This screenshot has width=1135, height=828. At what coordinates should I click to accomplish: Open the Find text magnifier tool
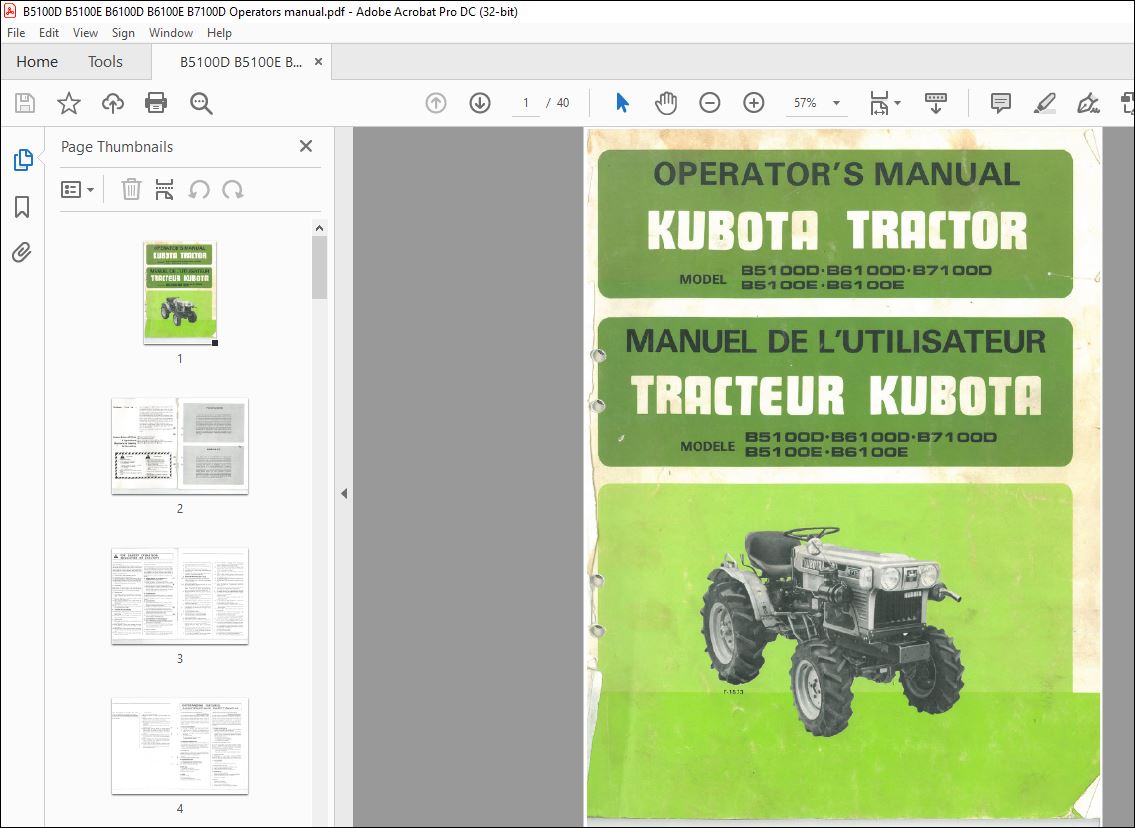pyautogui.click(x=201, y=104)
